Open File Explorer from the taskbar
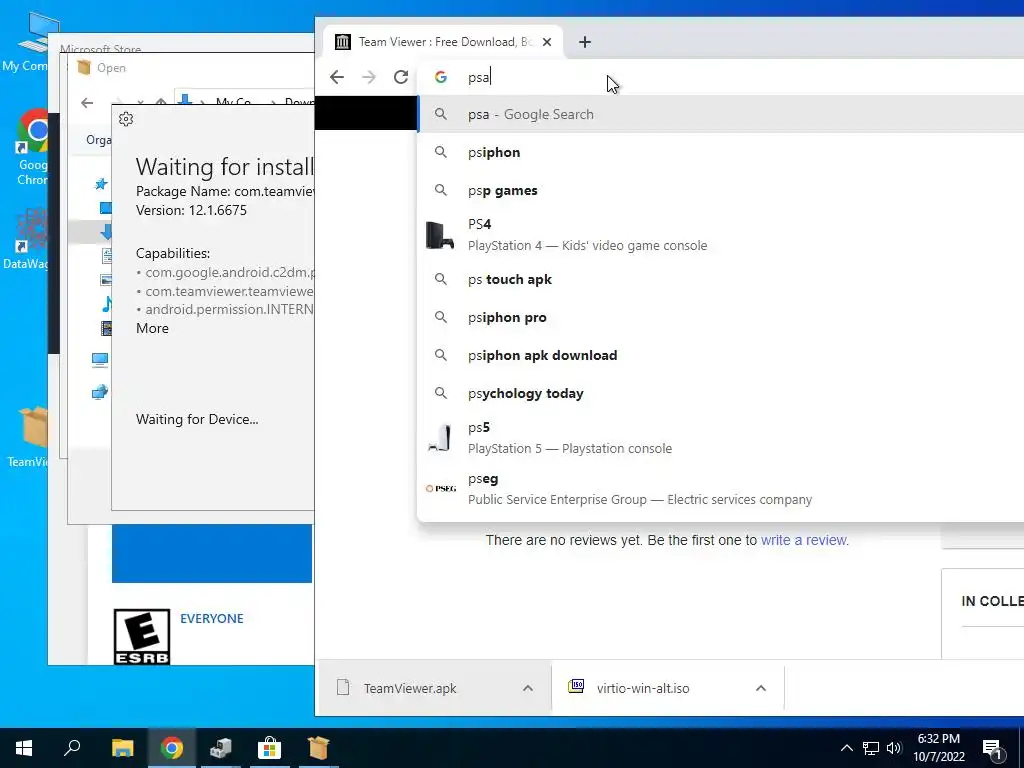Image resolution: width=1024 pixels, height=768 pixels. (x=122, y=748)
